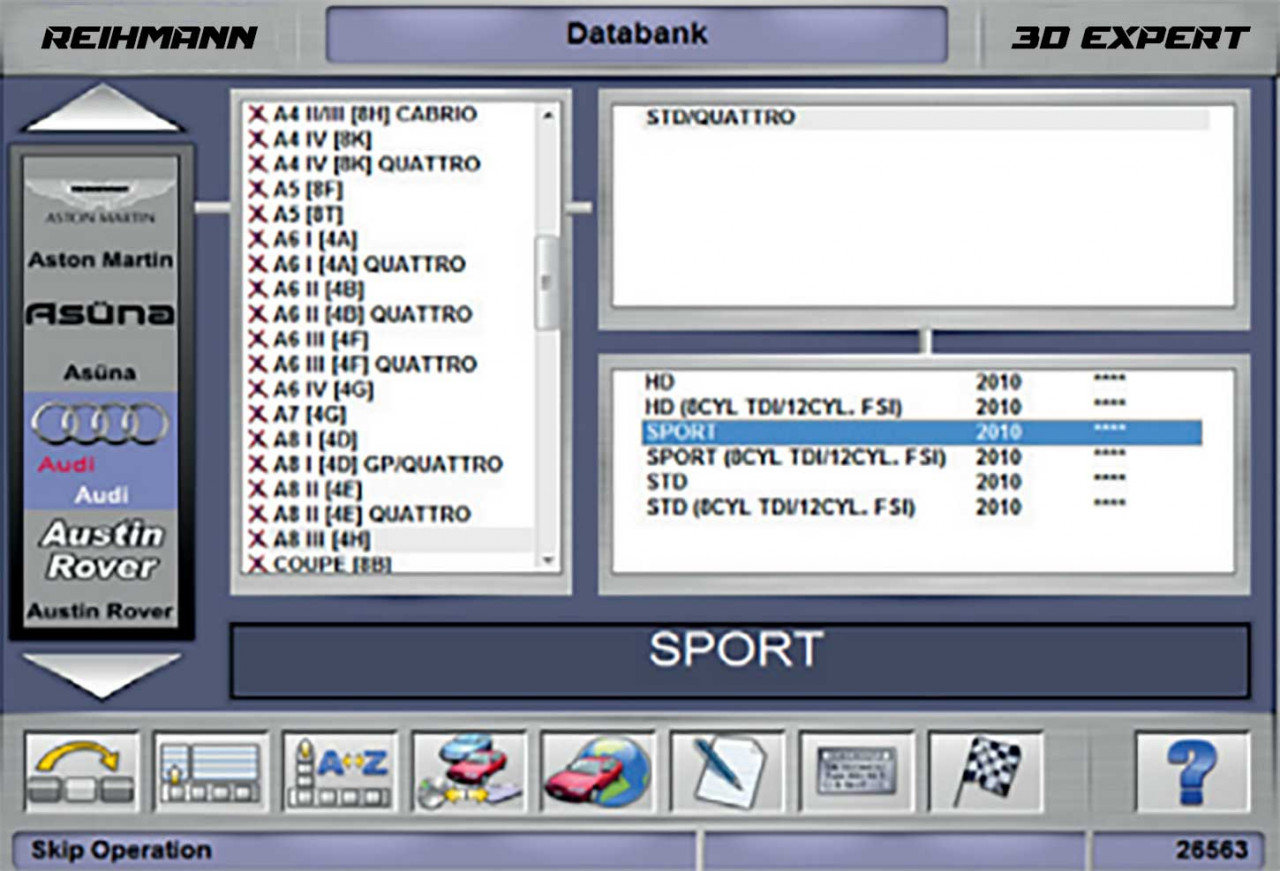
Task: Select the STD 2010 row
Action: [x=920, y=482]
